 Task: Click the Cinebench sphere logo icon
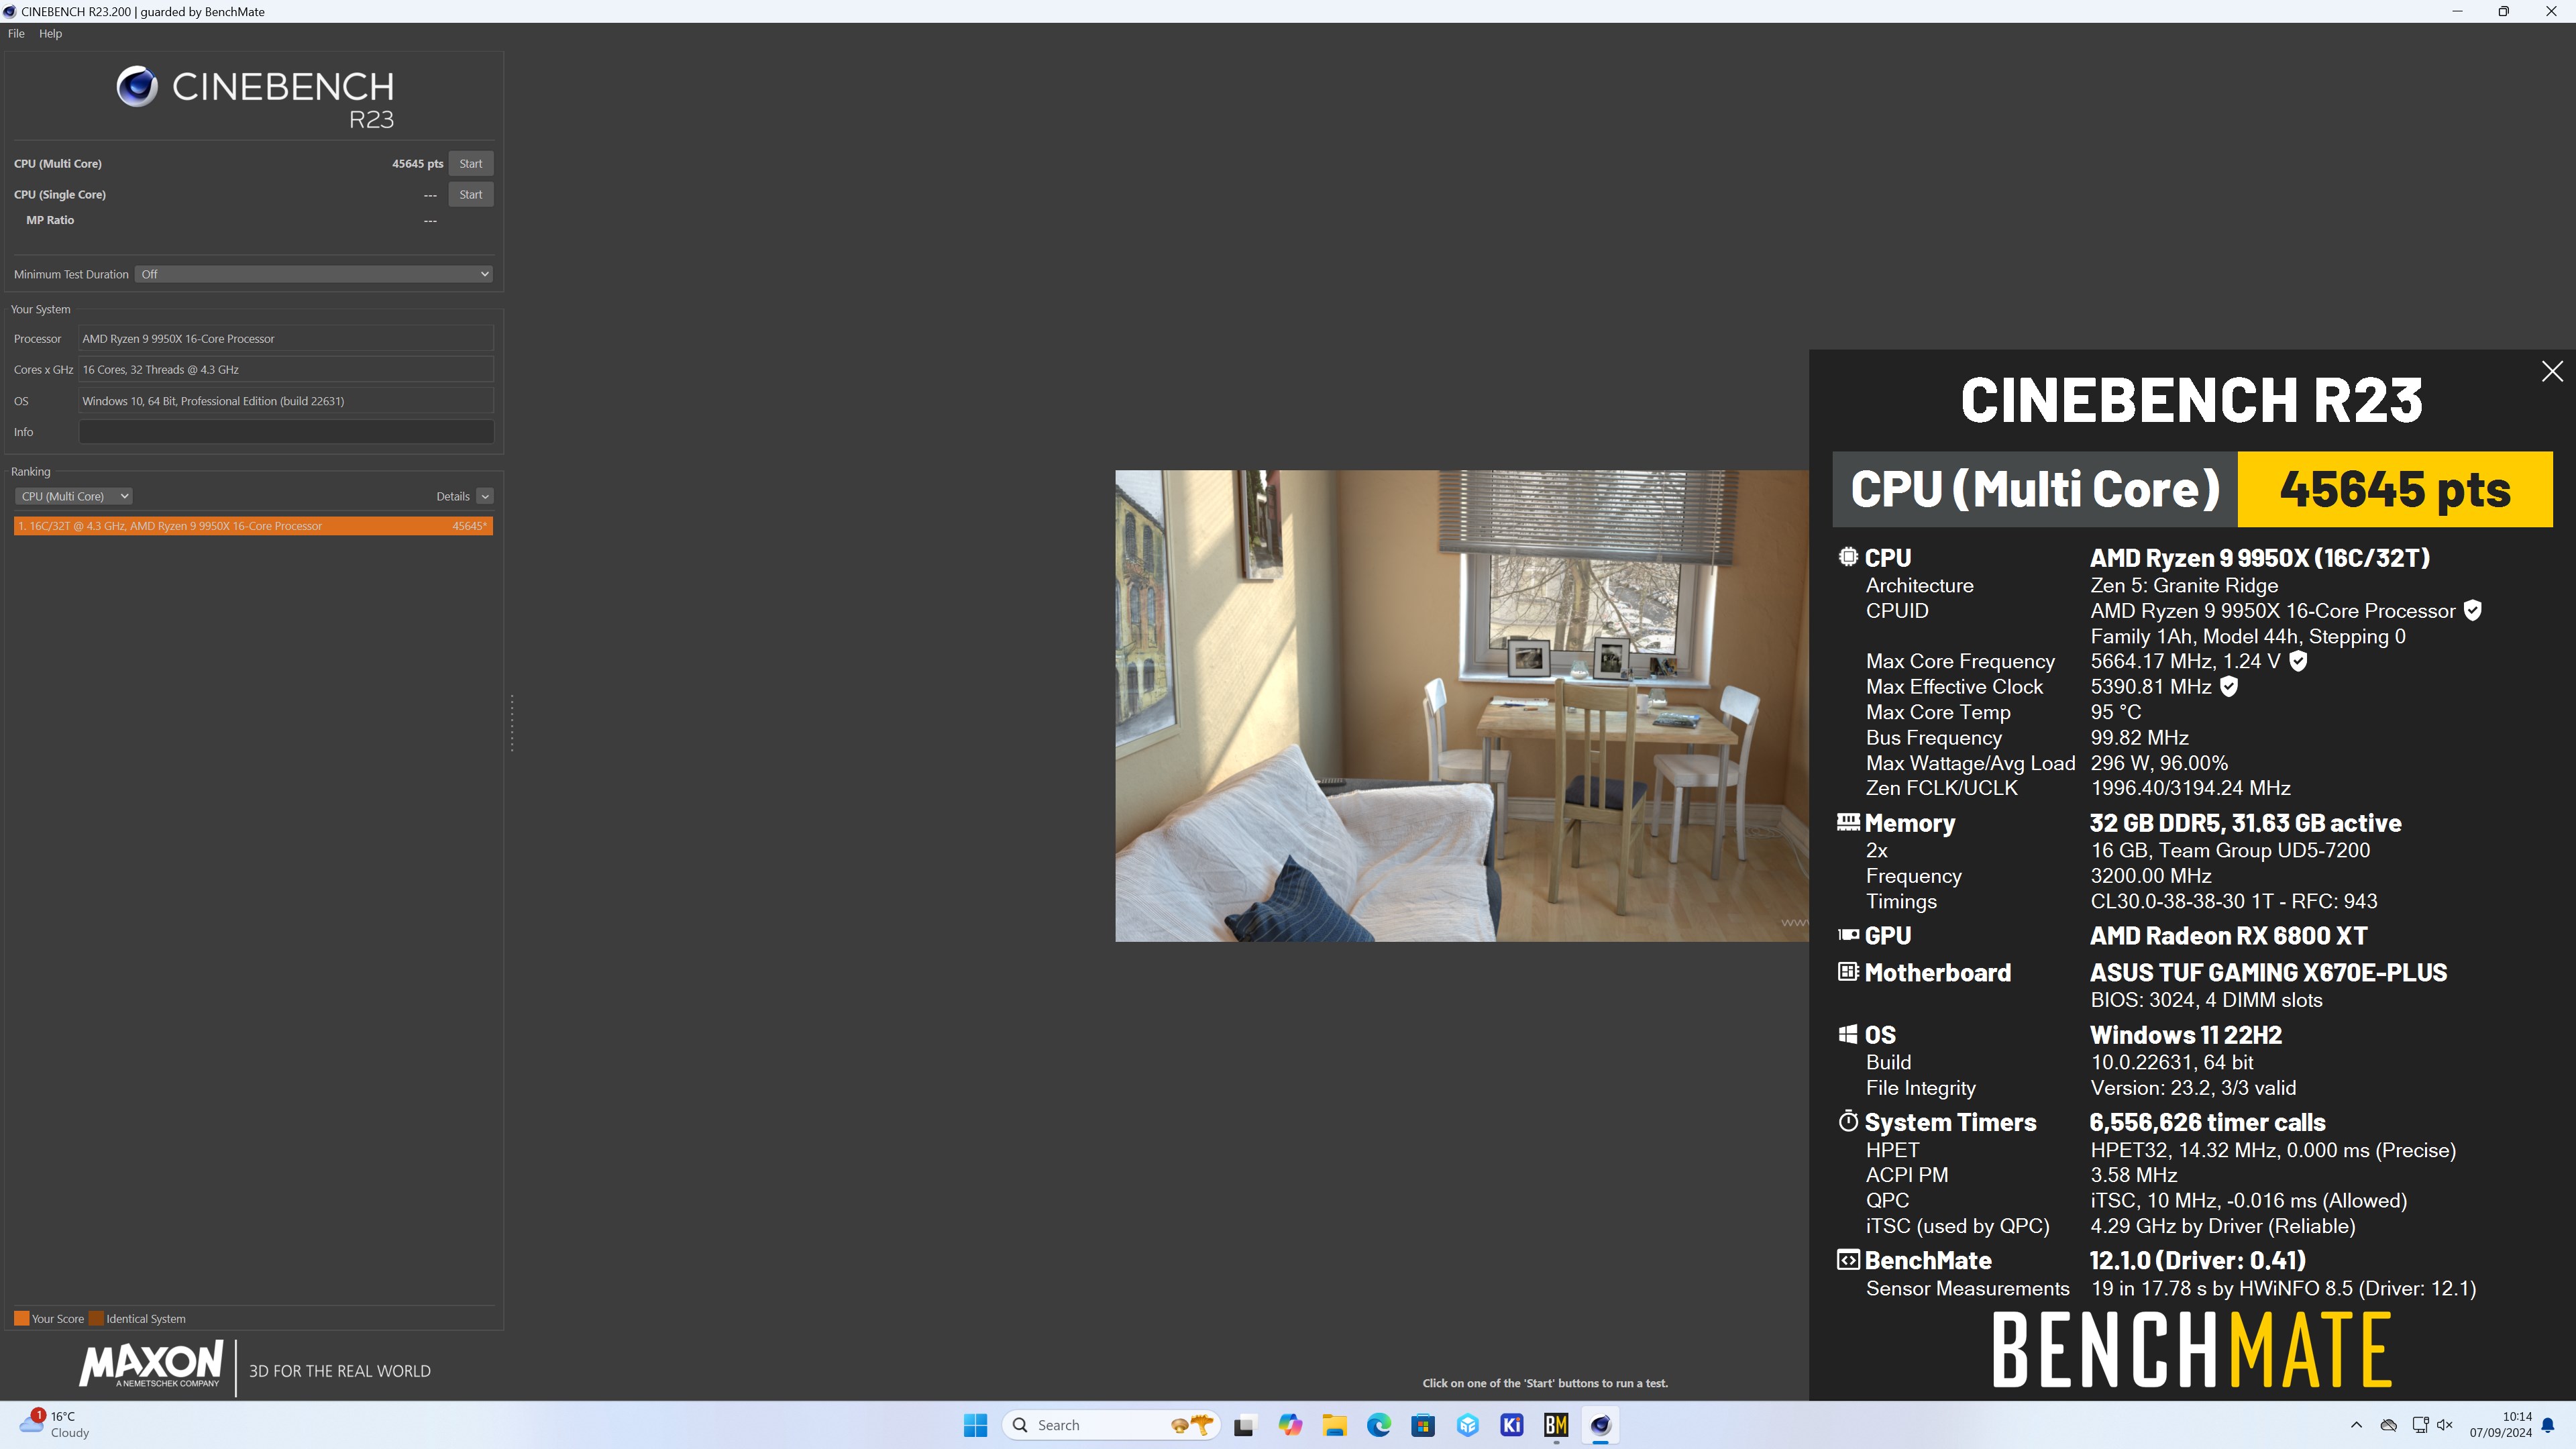point(137,87)
